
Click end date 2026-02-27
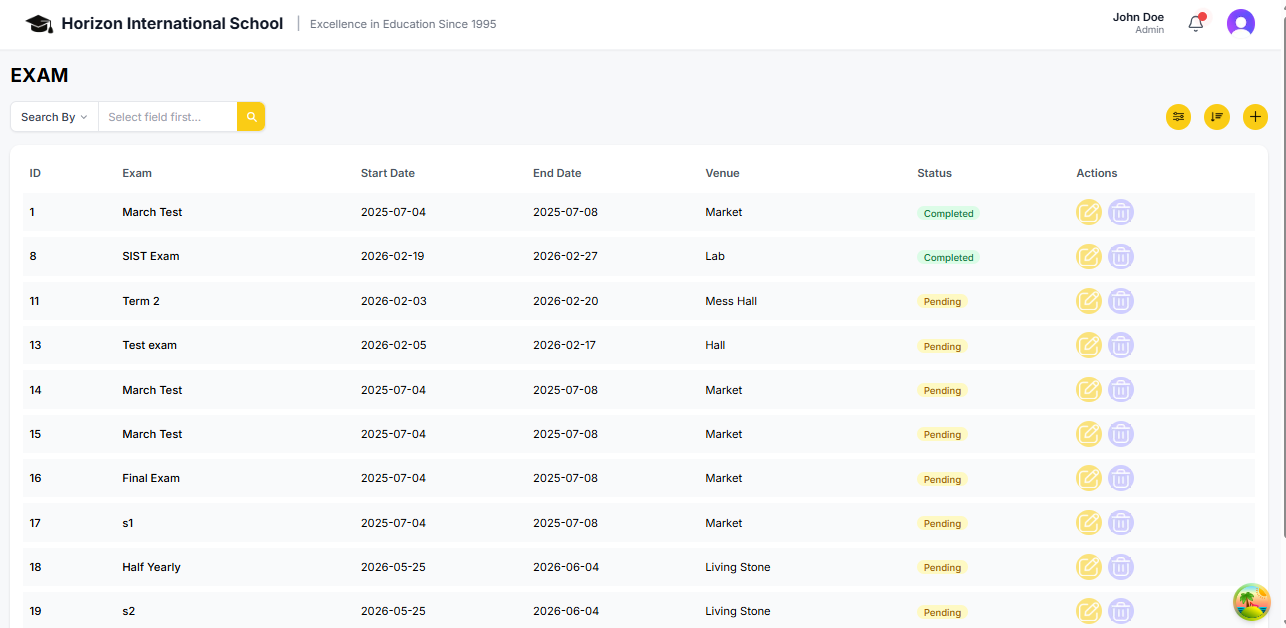[x=565, y=256]
